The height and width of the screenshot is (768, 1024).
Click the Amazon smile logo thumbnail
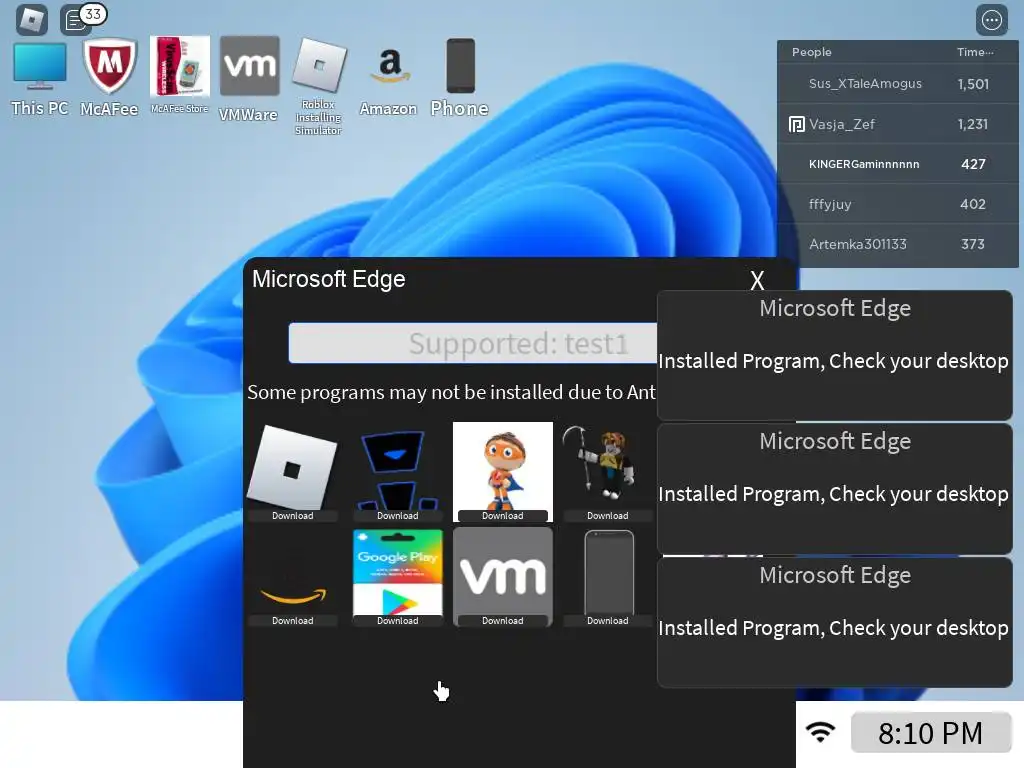[293, 594]
